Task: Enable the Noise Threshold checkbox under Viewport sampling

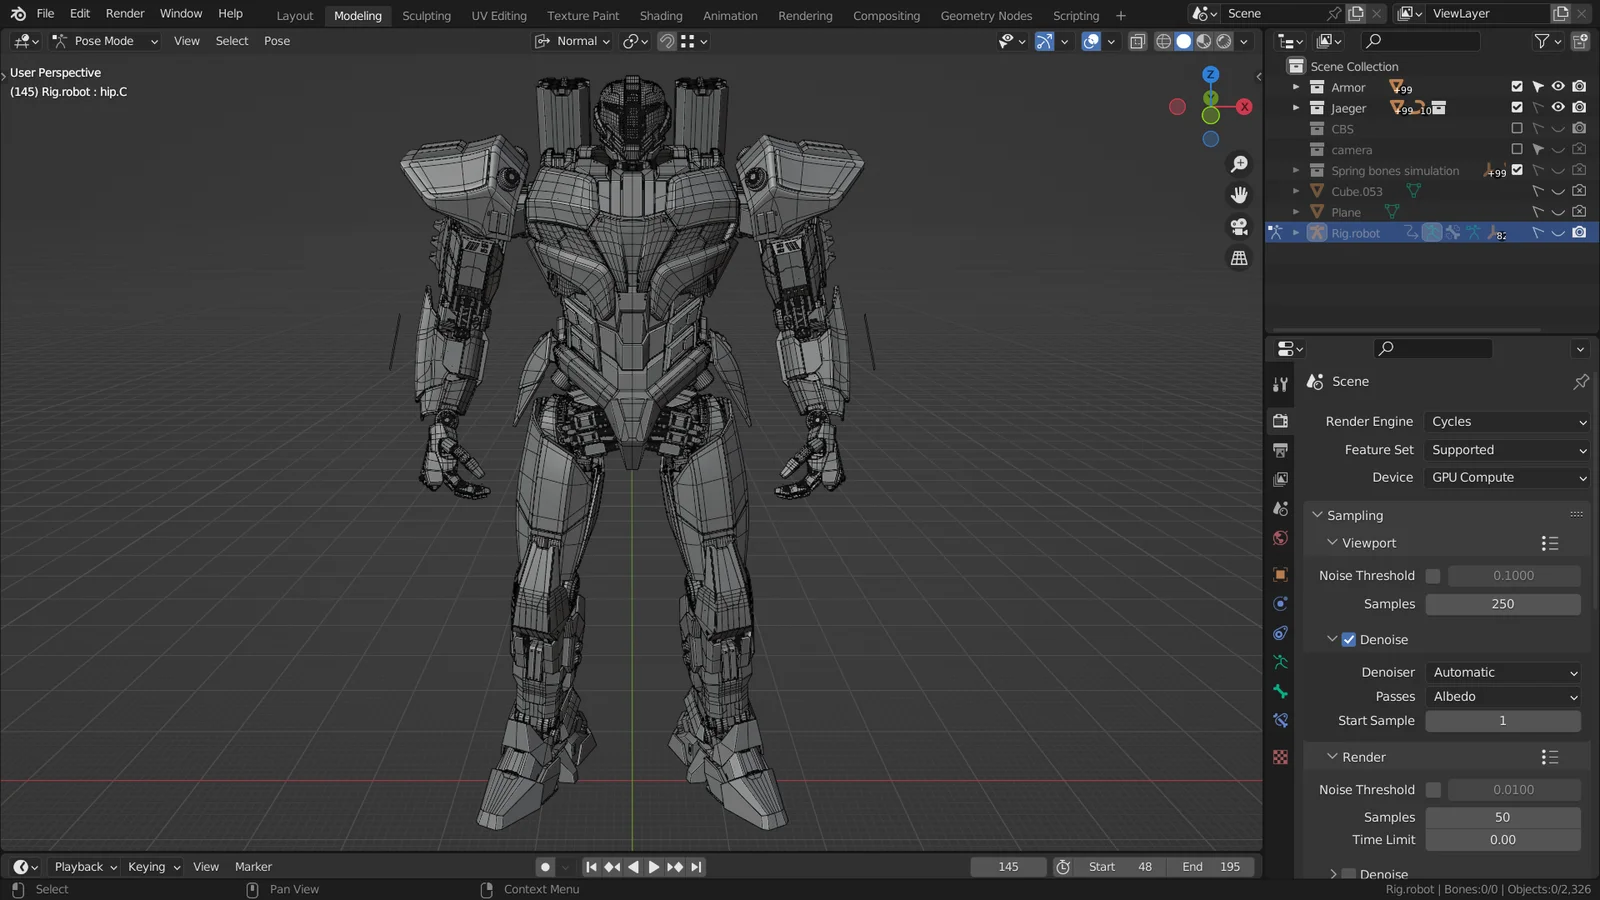Action: coord(1433,575)
